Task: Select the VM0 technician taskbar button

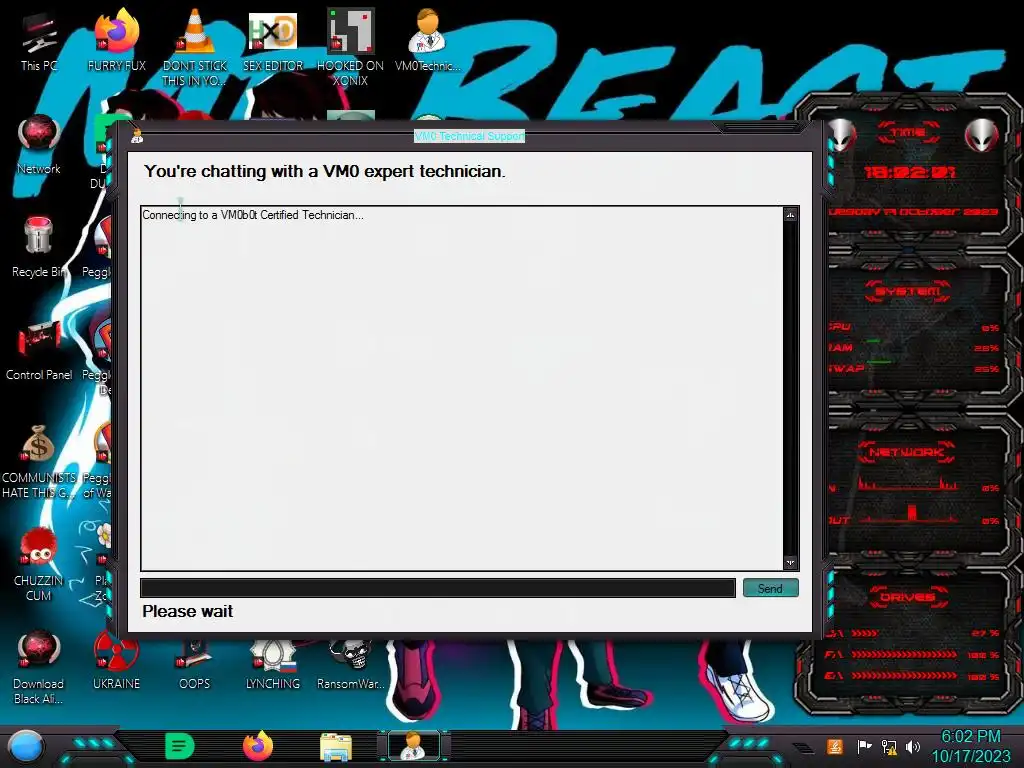Action: click(414, 746)
